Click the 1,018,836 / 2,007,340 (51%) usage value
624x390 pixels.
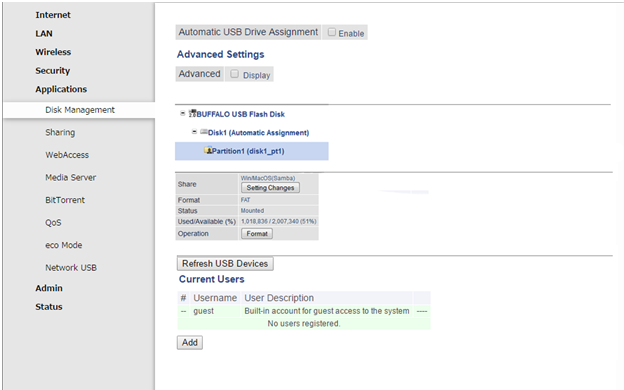coord(279,221)
